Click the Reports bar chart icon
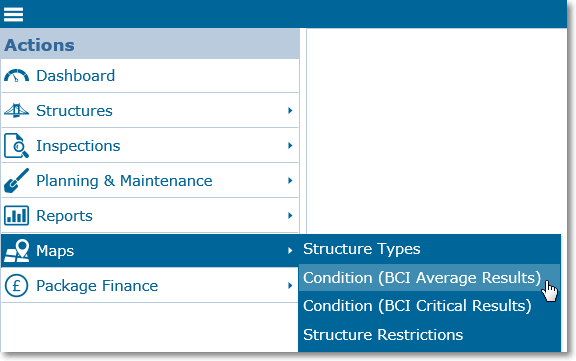 [x=17, y=215]
